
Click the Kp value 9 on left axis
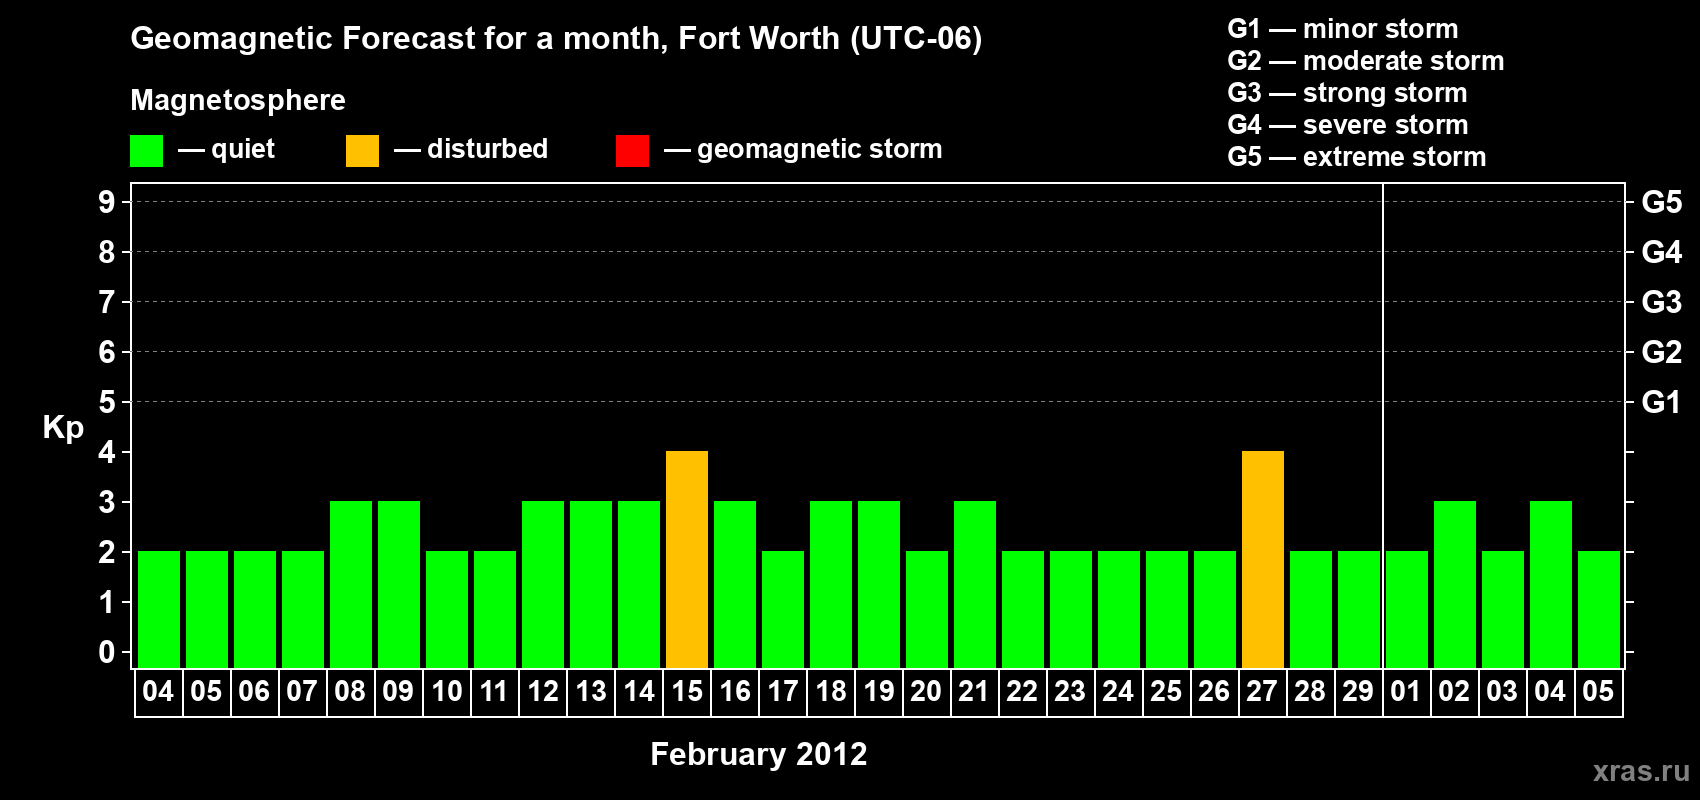pyautogui.click(x=107, y=202)
